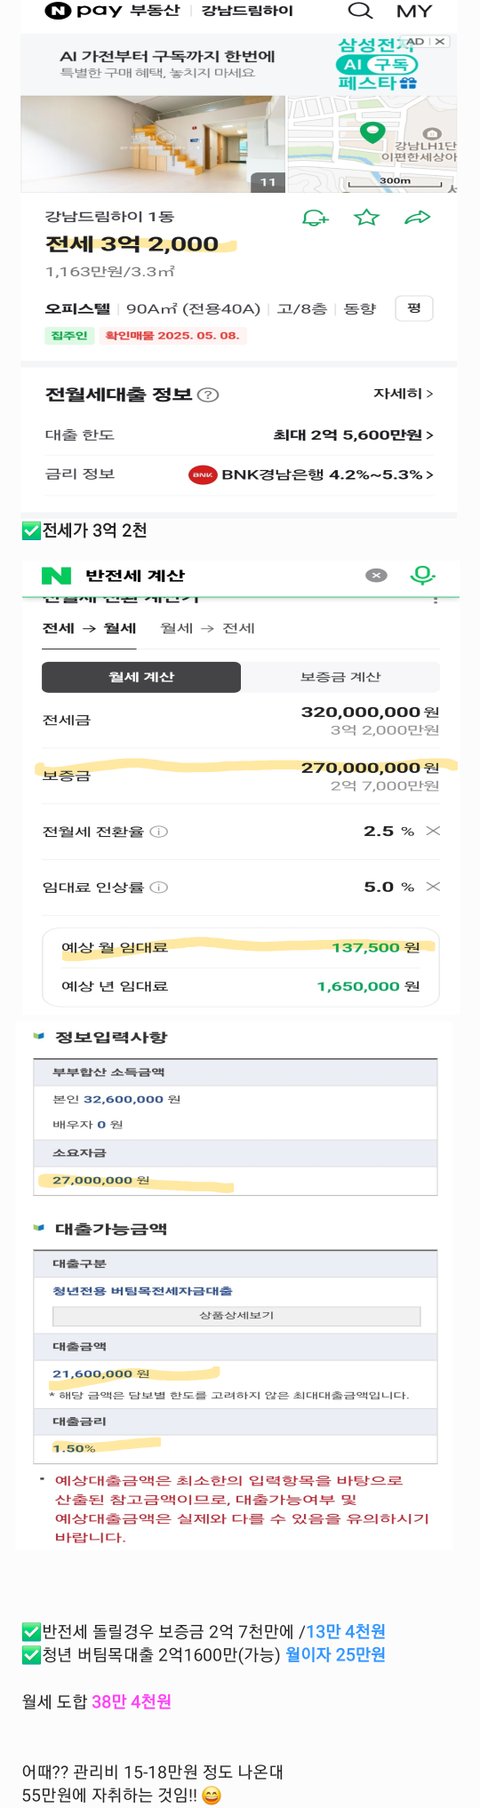The height and width of the screenshot is (1808, 480).
Task: Remove 임대료 인상률 value with X
Action: pos(433,886)
